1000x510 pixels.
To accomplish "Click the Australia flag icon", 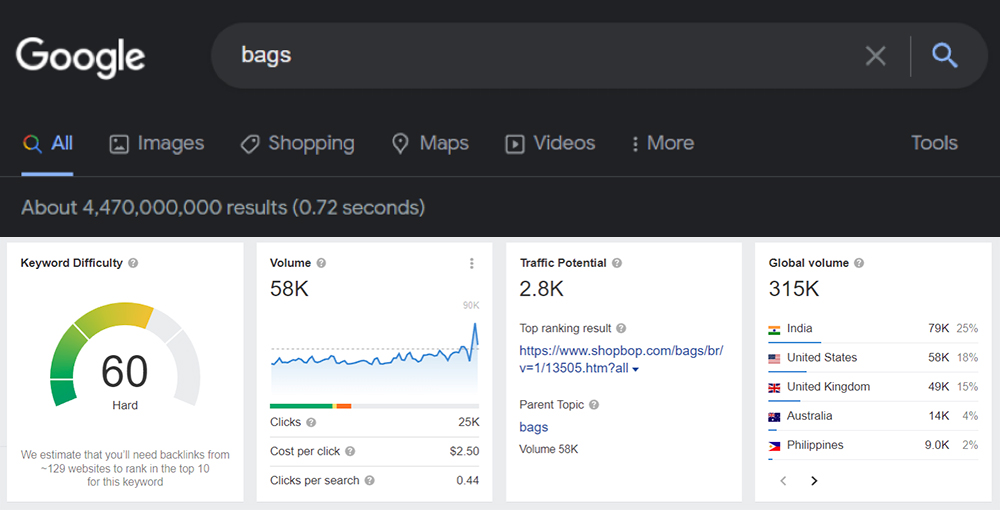I will point(774,417).
